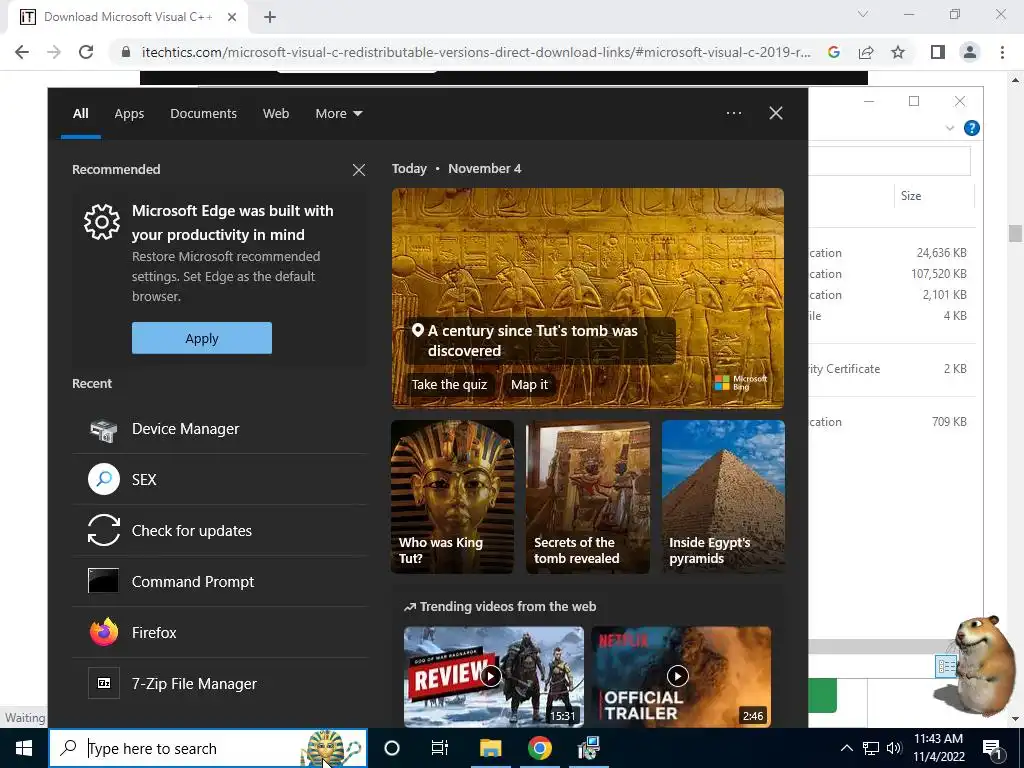Open the installer app on taskbar
This screenshot has height=768, width=1024.
pos(588,748)
